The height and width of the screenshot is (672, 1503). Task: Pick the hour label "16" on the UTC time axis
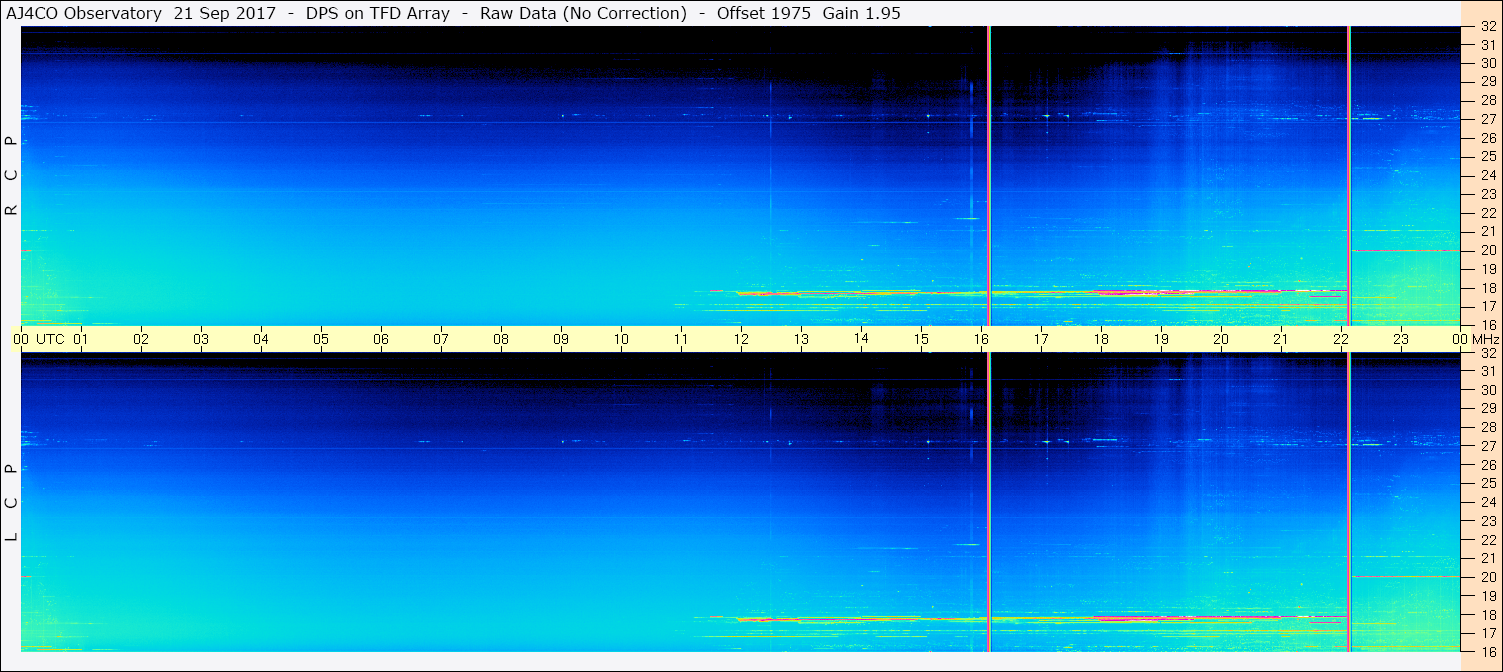pos(981,339)
